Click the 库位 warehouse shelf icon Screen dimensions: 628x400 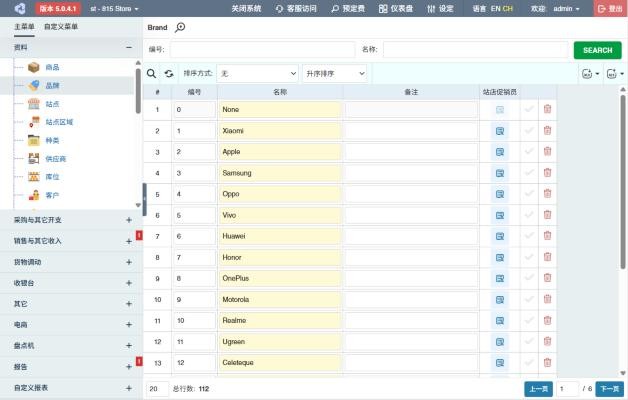coord(34,177)
